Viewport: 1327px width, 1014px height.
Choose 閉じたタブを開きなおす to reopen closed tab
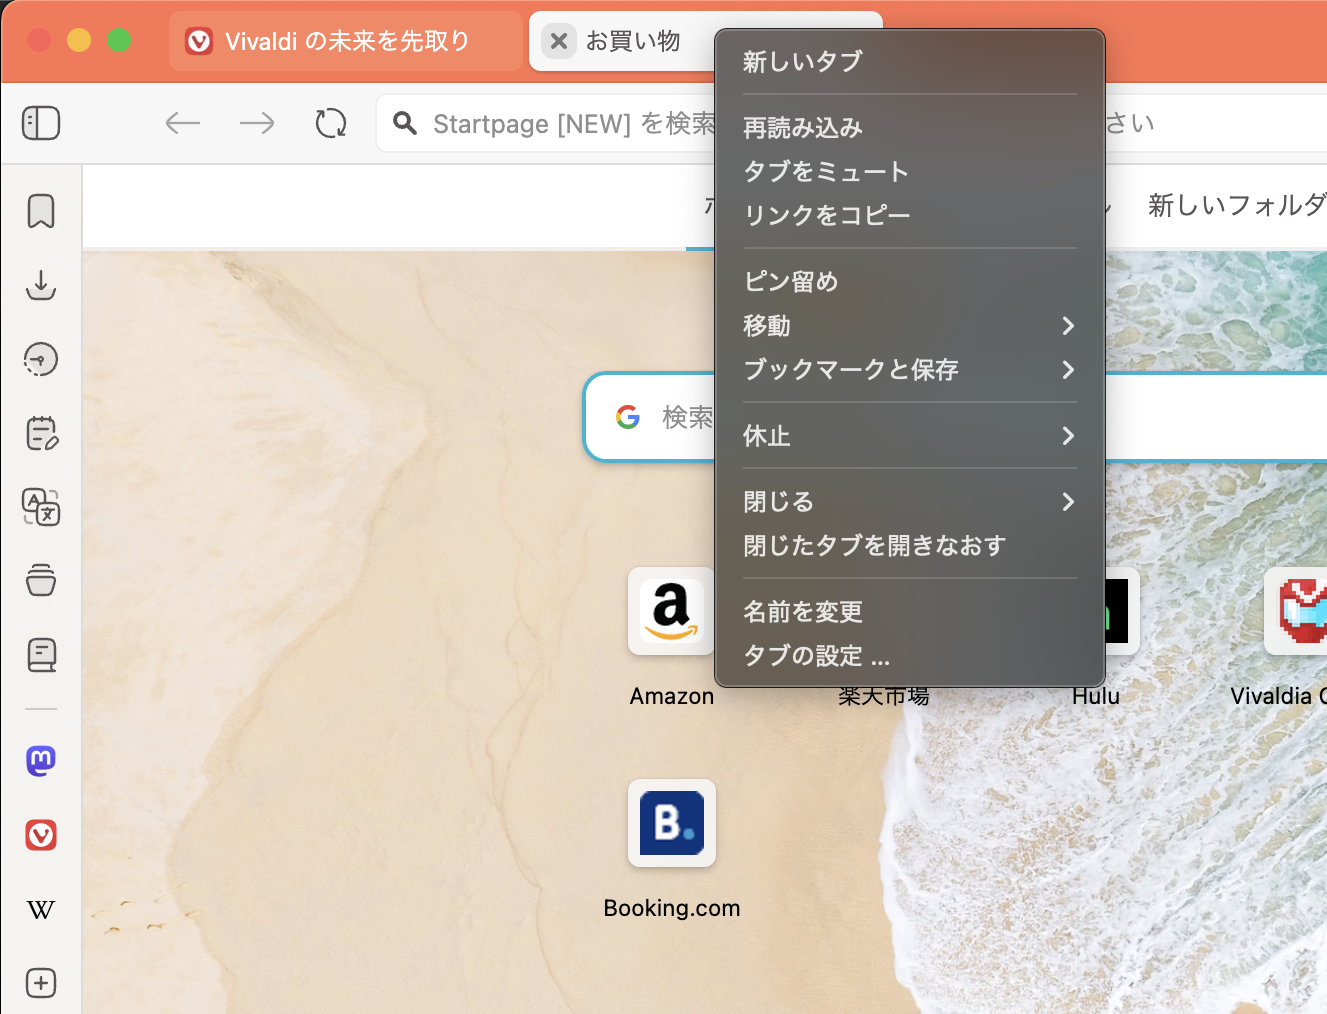click(874, 545)
